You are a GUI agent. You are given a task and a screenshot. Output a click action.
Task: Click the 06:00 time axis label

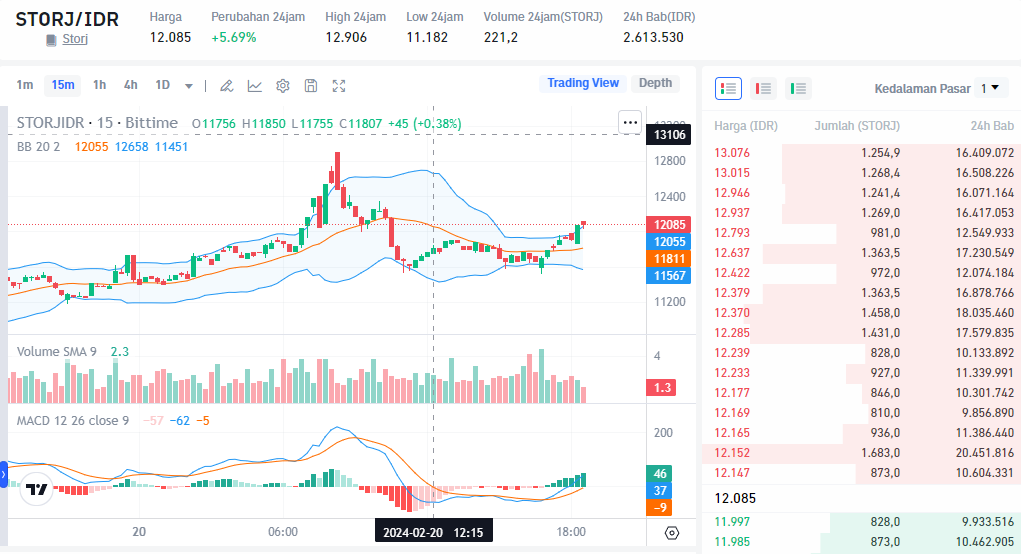283,532
